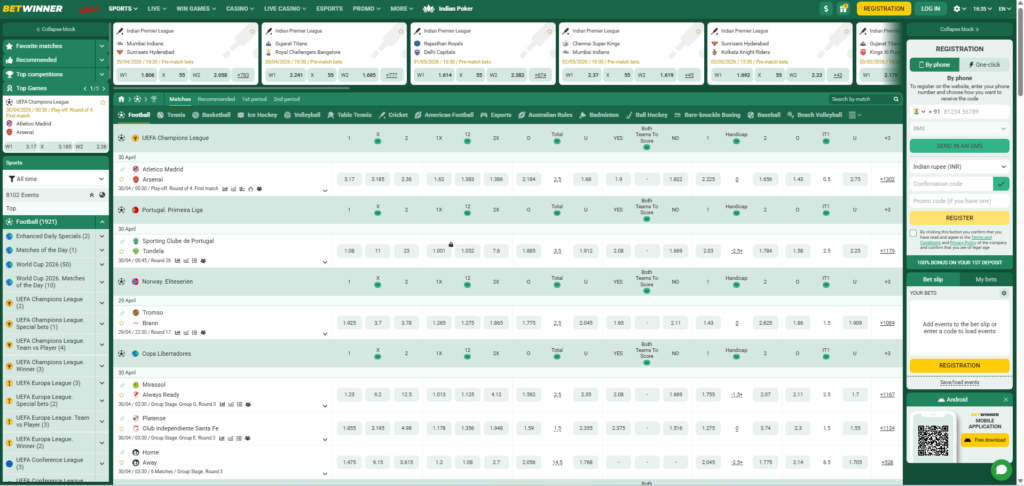This screenshot has height=486, width=1024.
Task: Switch to the Recommended tab in matches bar
Action: (x=216, y=99)
